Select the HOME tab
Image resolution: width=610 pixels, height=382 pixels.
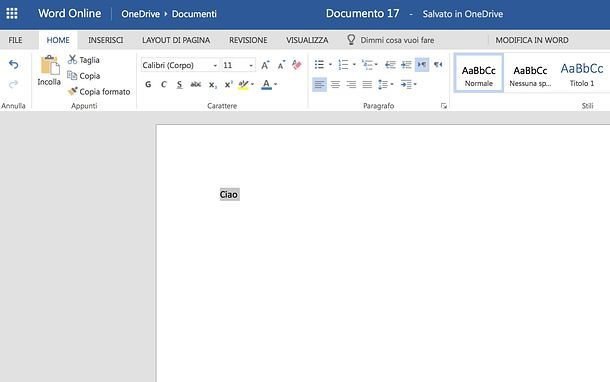tap(58, 40)
